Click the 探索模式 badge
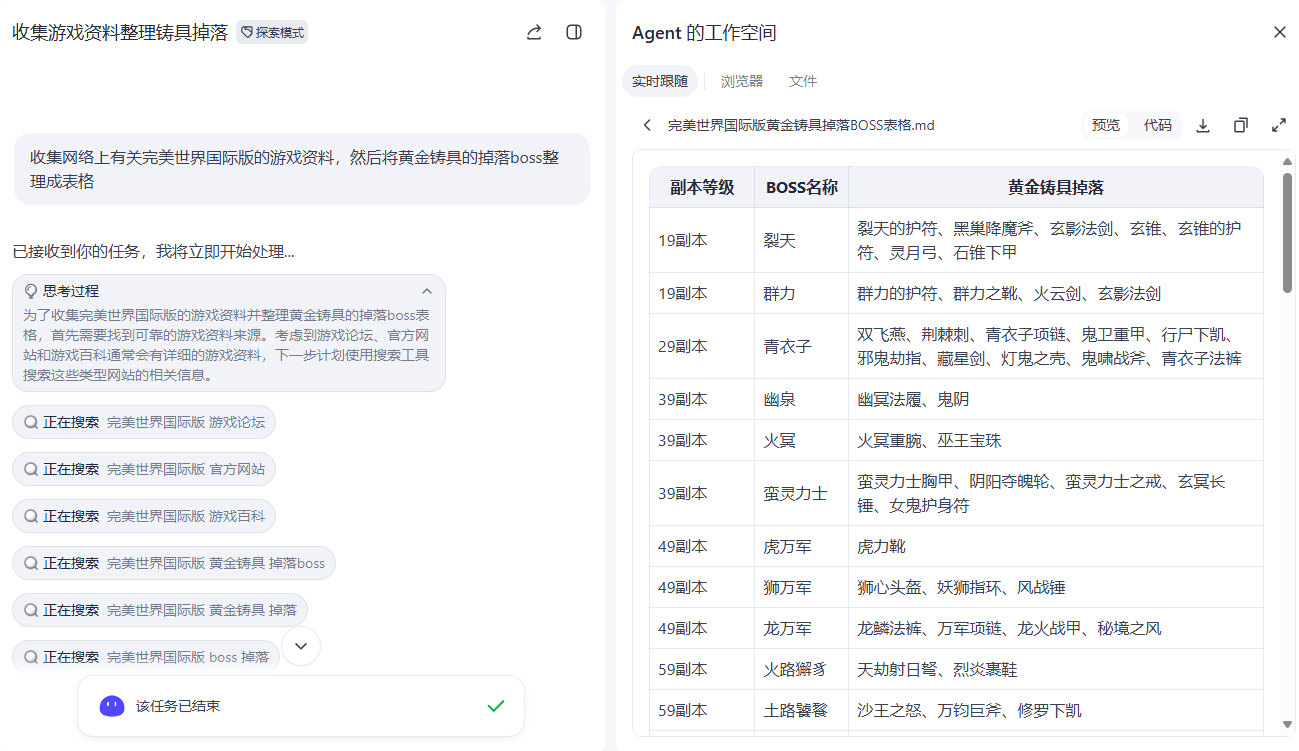1299x751 pixels. tap(272, 32)
